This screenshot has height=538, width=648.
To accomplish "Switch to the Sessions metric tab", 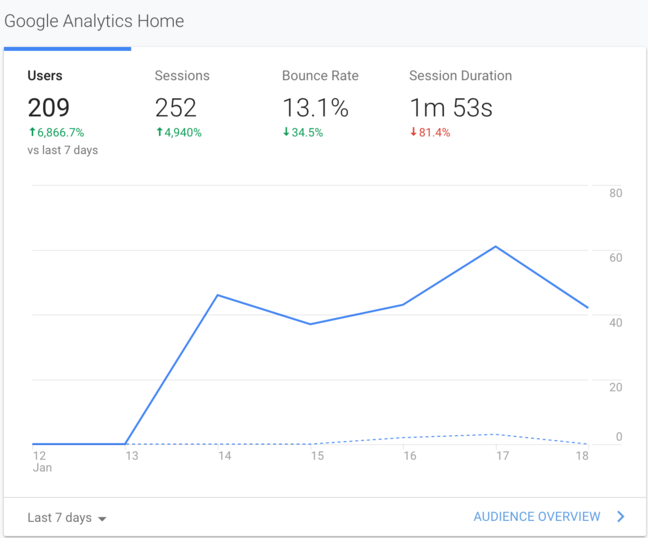I will [x=182, y=76].
